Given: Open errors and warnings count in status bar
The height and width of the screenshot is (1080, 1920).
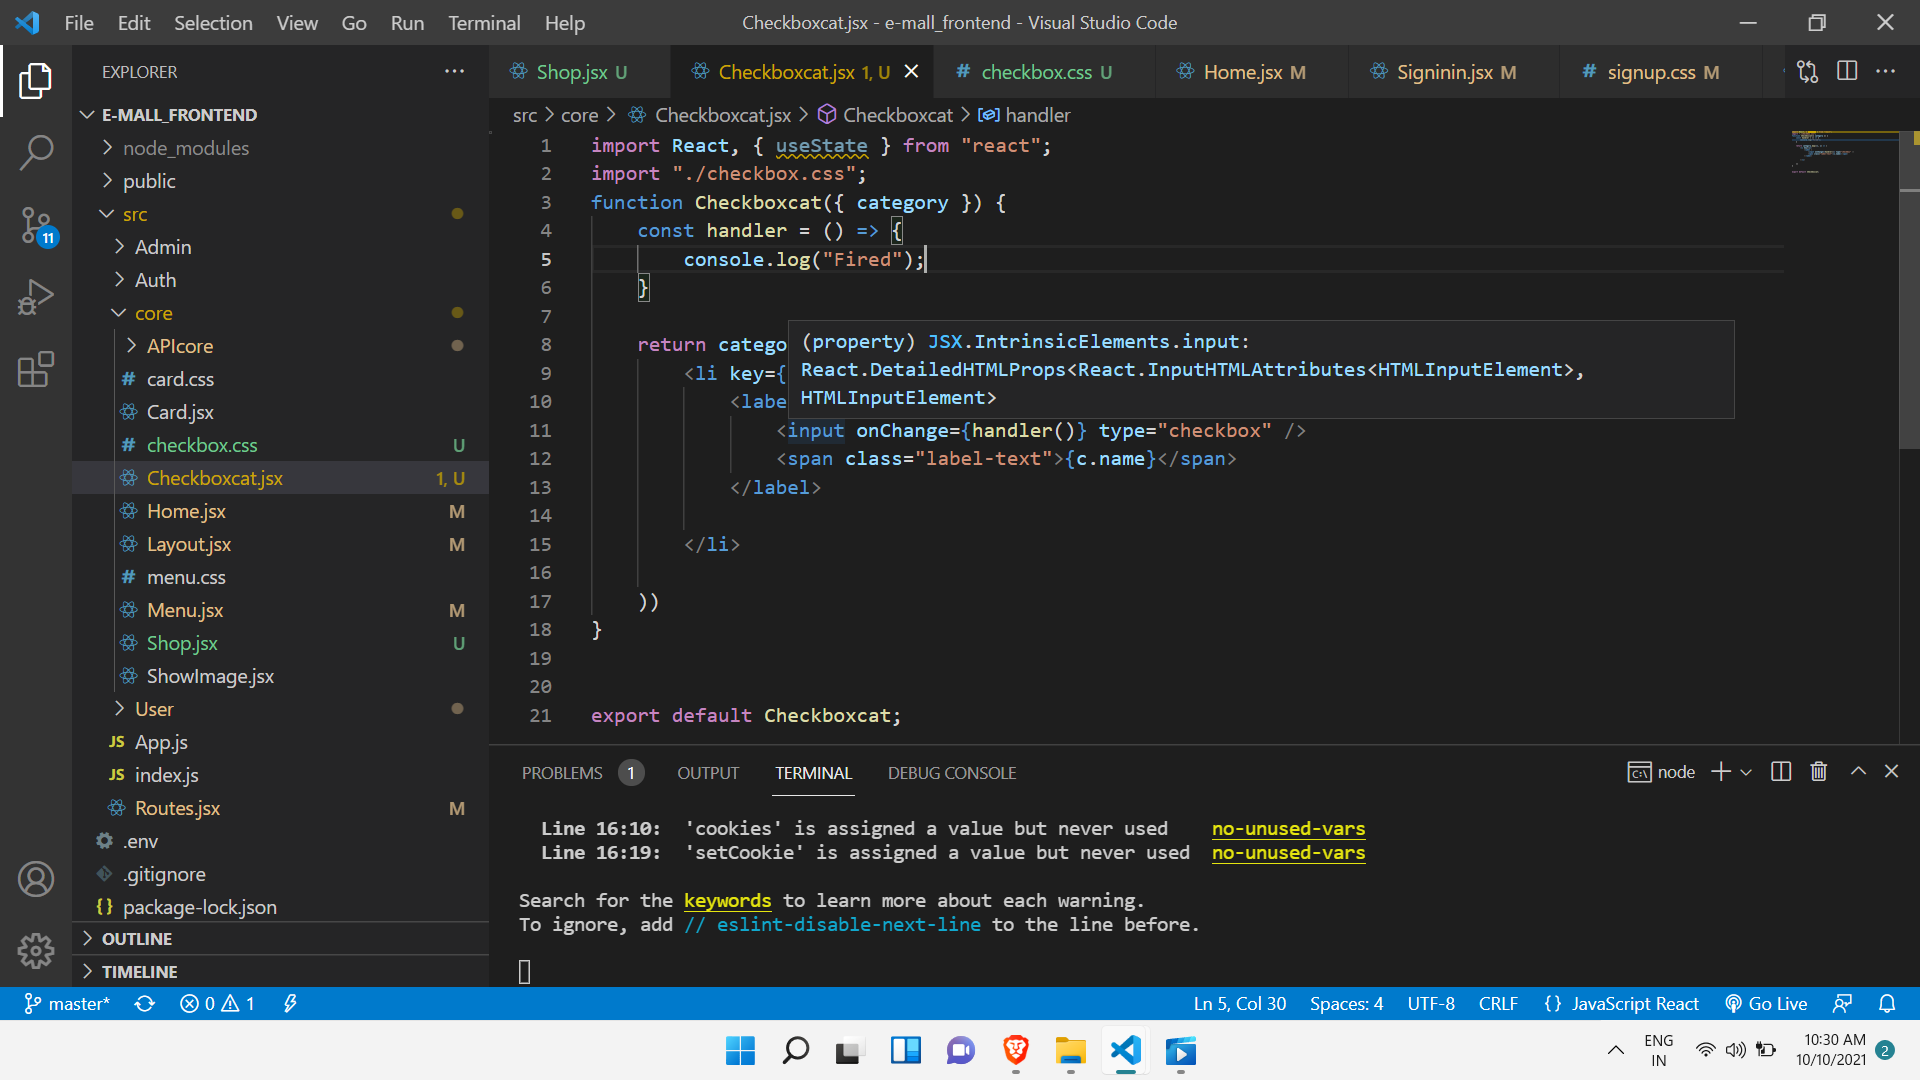Looking at the screenshot, I should (217, 1003).
